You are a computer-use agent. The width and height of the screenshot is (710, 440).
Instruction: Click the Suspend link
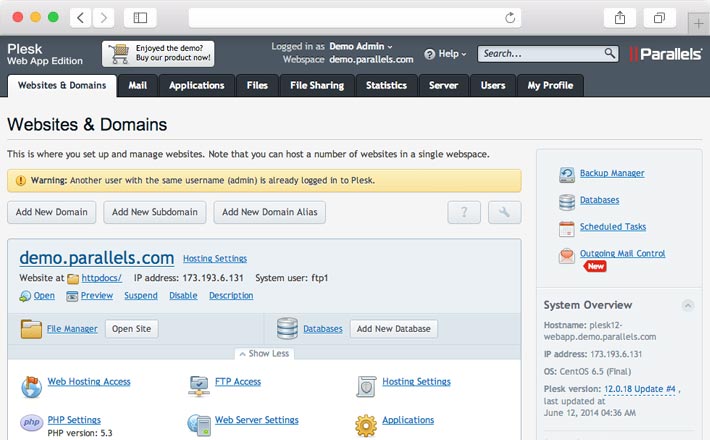141,296
